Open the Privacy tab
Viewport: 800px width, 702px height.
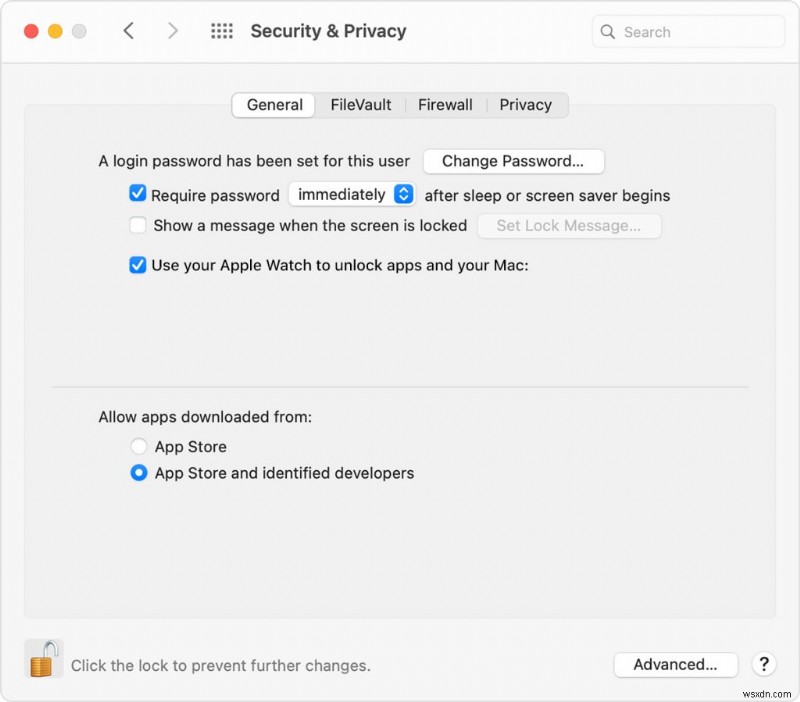(527, 104)
